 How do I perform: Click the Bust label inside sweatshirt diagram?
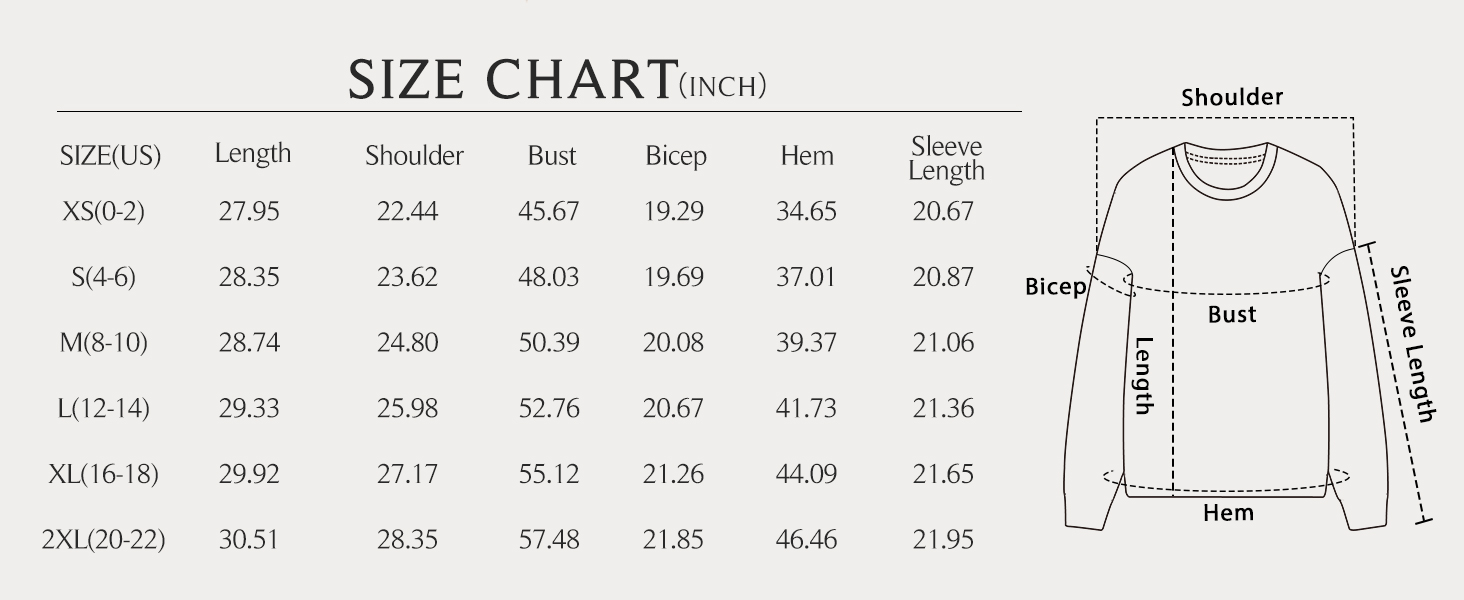(1231, 315)
